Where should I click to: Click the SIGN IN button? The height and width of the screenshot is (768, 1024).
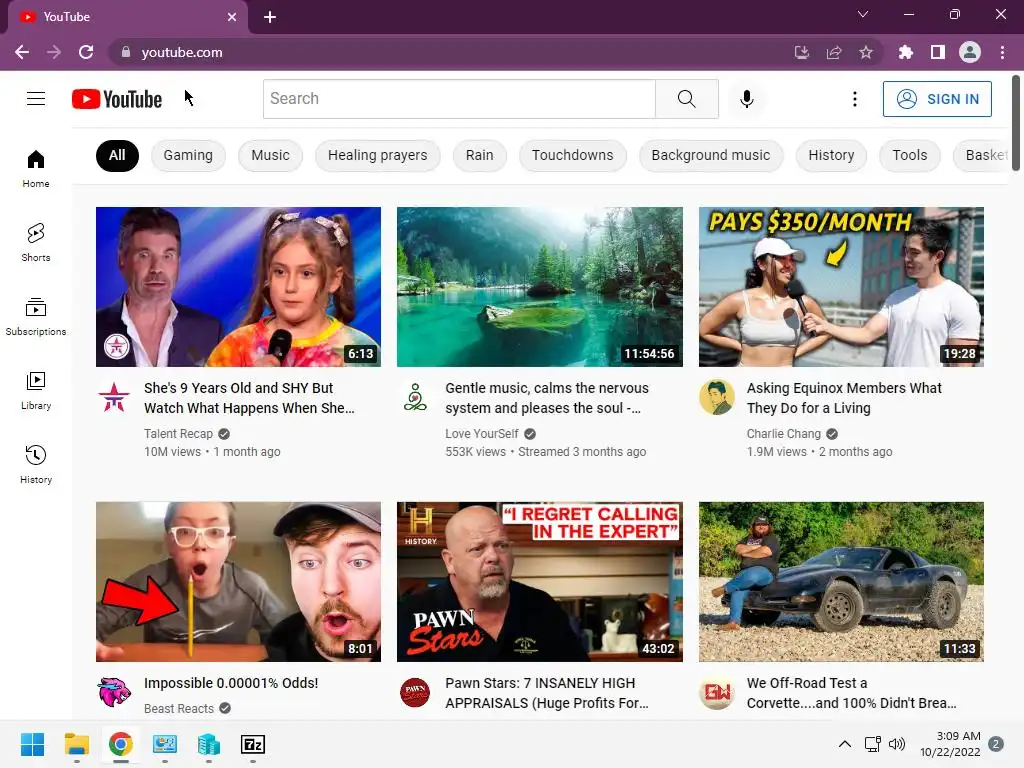click(x=937, y=99)
